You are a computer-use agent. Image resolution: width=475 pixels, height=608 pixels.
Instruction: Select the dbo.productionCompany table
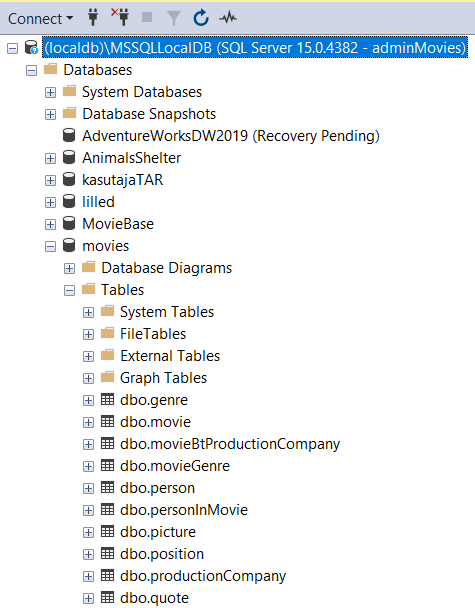point(203,576)
